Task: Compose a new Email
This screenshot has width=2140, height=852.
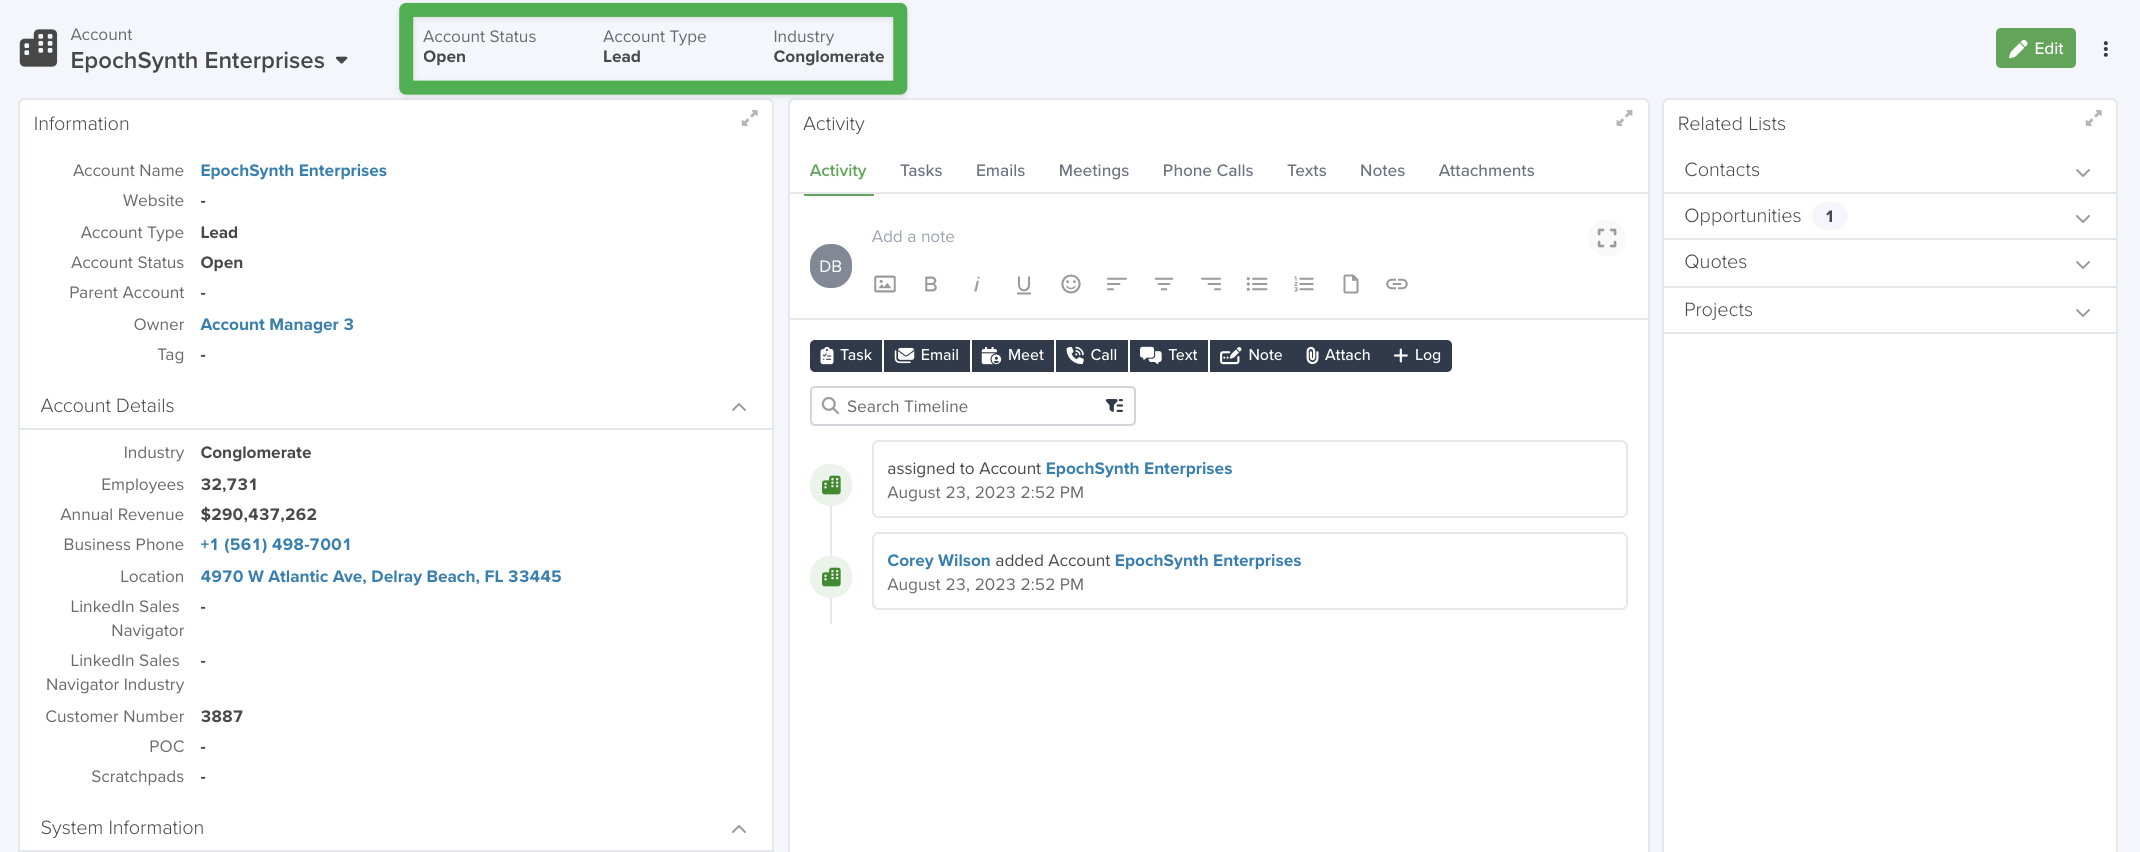Action: 927,355
